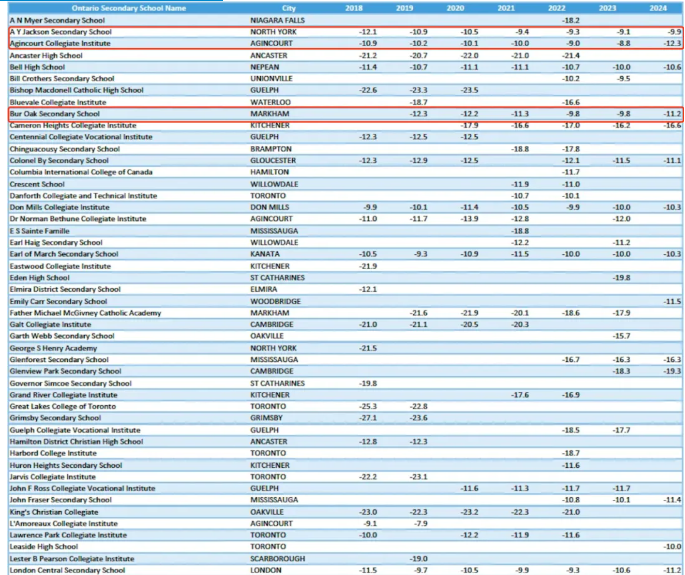685x575 pixels.
Task: Select Dr Norman Bethune Collegiate Institute name
Action: click(x=78, y=219)
